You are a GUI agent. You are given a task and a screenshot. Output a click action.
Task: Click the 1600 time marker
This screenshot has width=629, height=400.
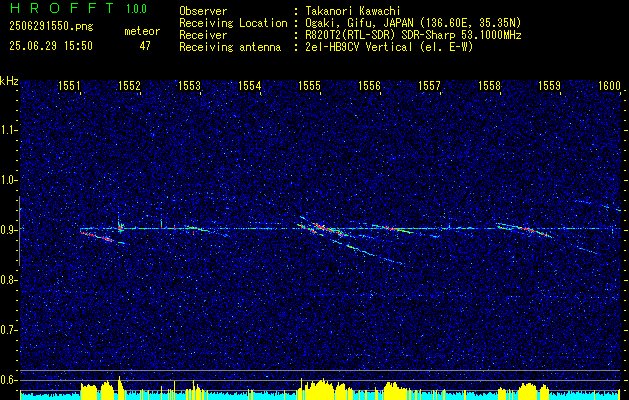609,85
